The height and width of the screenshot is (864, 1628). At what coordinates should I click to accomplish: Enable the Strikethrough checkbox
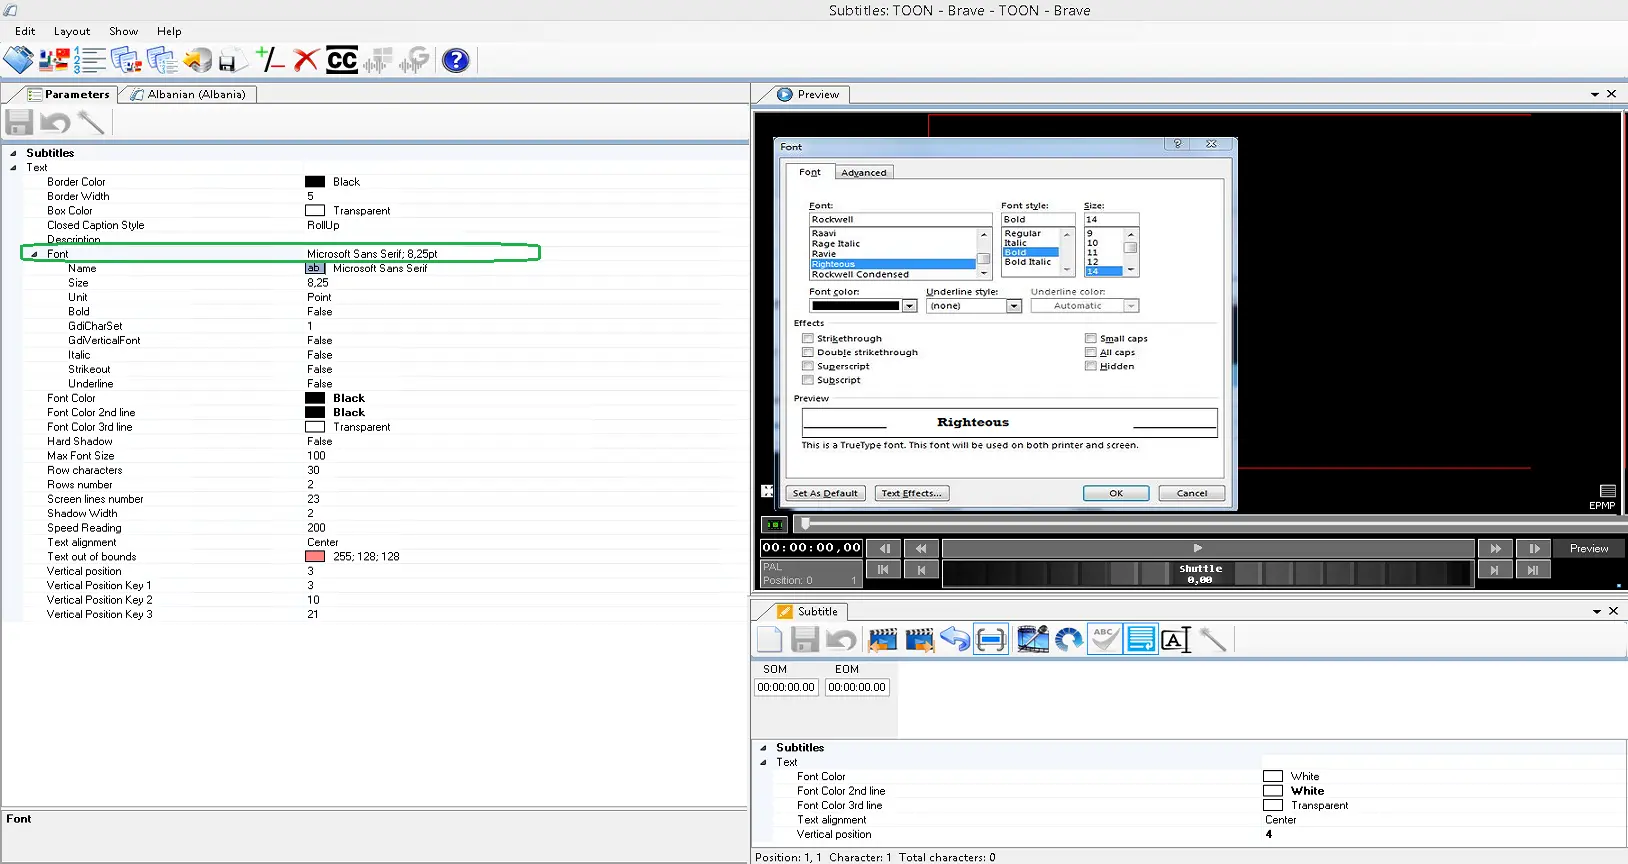coord(808,339)
